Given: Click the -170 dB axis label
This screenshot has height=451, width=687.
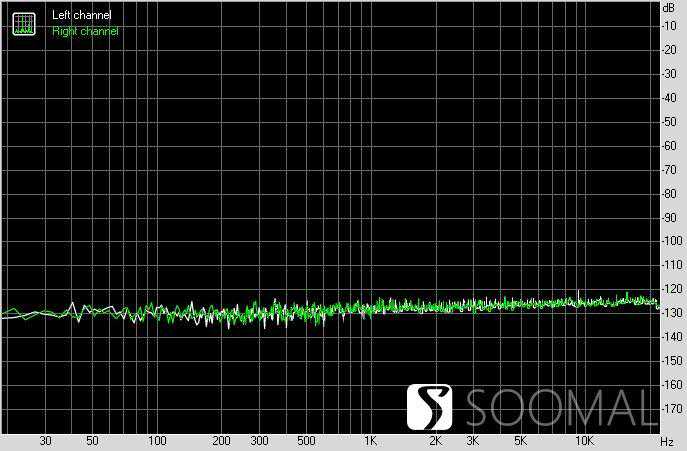Looking at the screenshot, I should (x=668, y=409).
